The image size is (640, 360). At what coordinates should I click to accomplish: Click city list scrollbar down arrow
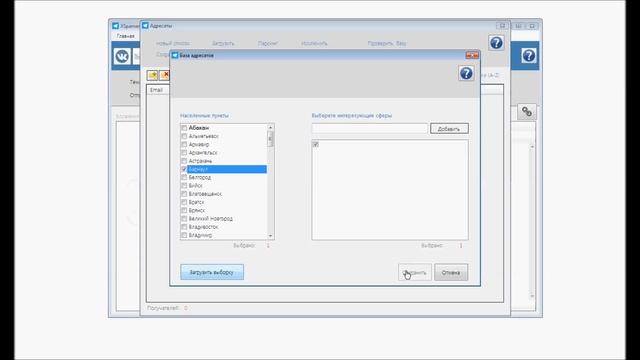click(x=270, y=236)
